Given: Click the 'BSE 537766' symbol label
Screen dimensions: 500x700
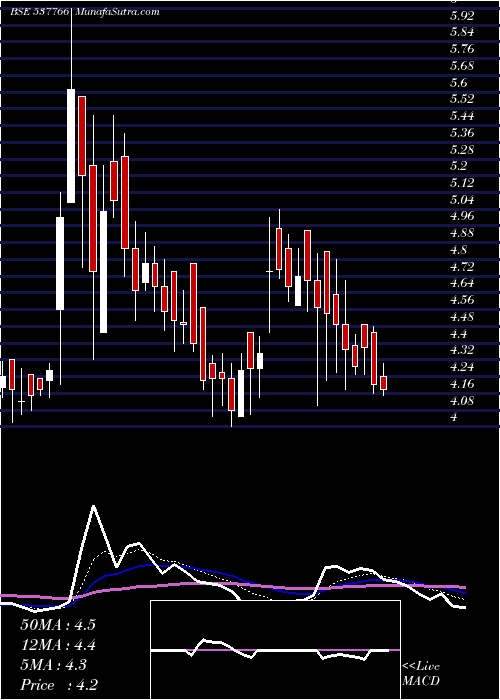Looking at the screenshot, I should click(x=40, y=12).
